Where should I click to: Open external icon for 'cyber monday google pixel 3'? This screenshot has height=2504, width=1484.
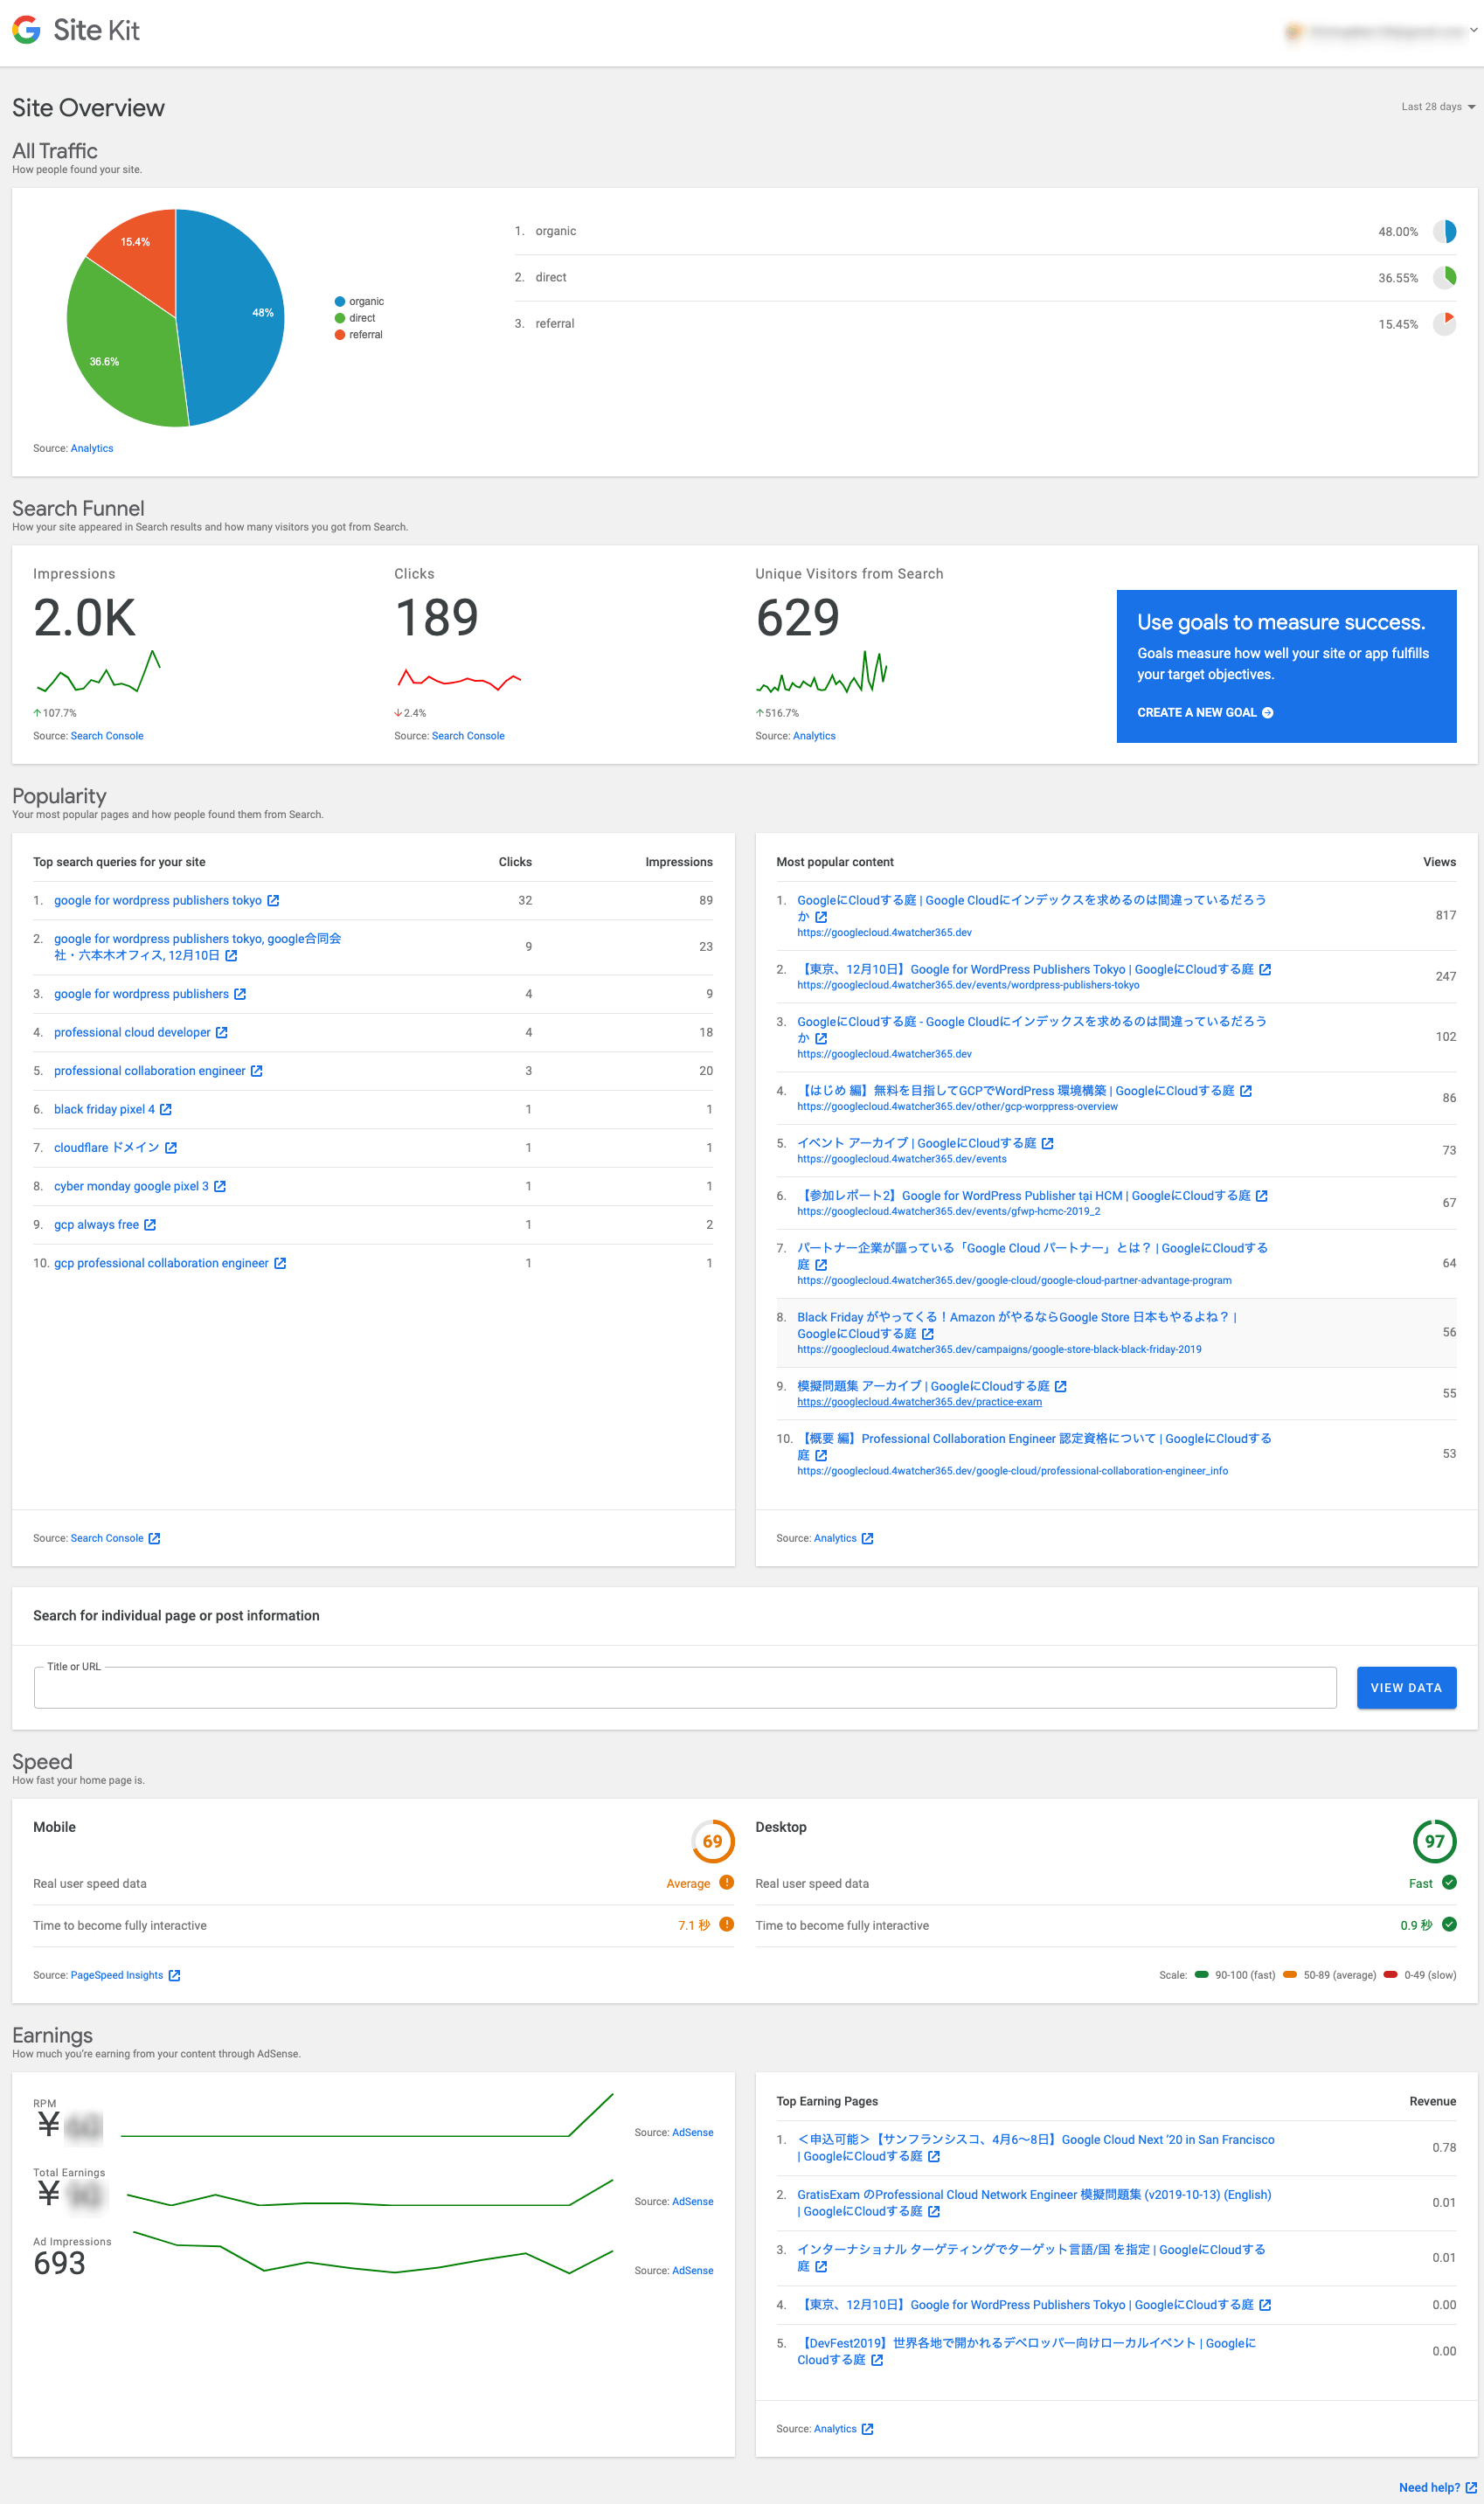(x=220, y=1187)
